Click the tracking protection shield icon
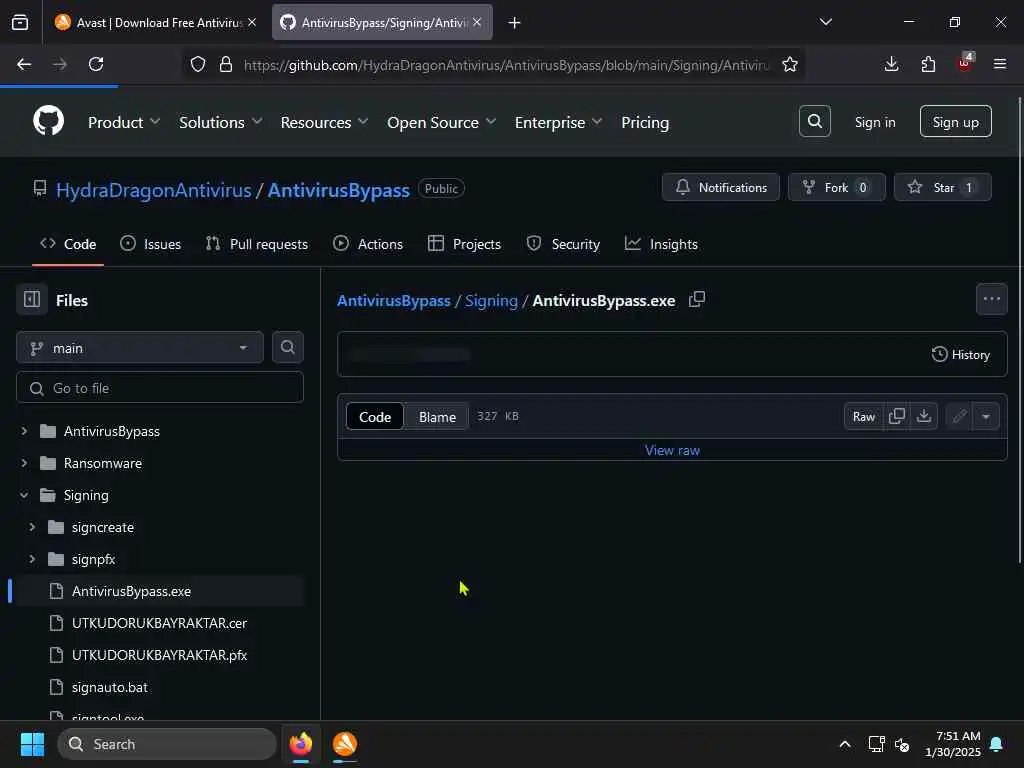This screenshot has width=1024, height=768. (198, 64)
